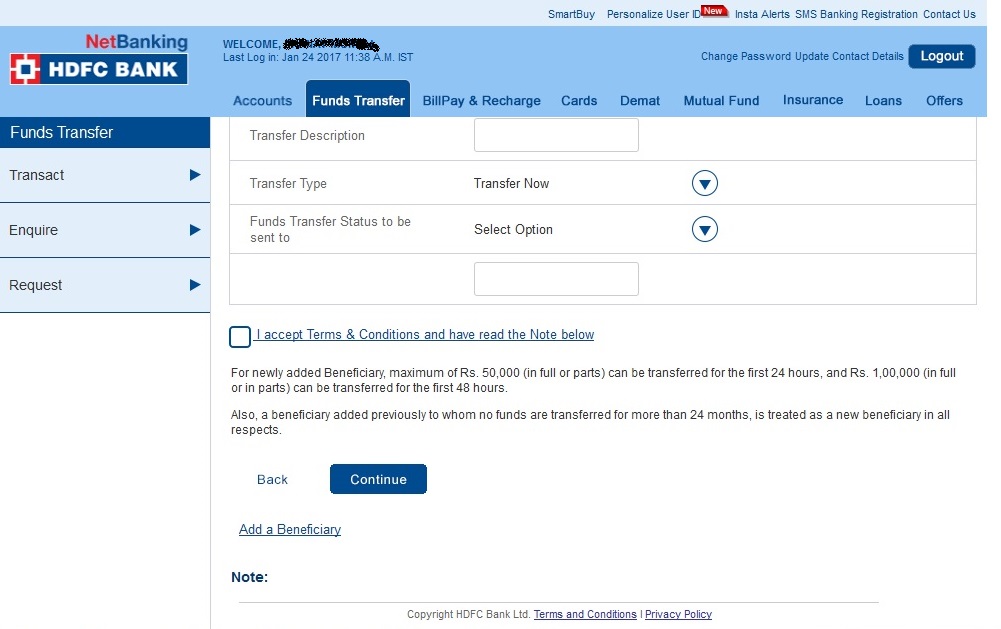Click the Back button
1001x629 pixels.
pyautogui.click(x=272, y=479)
